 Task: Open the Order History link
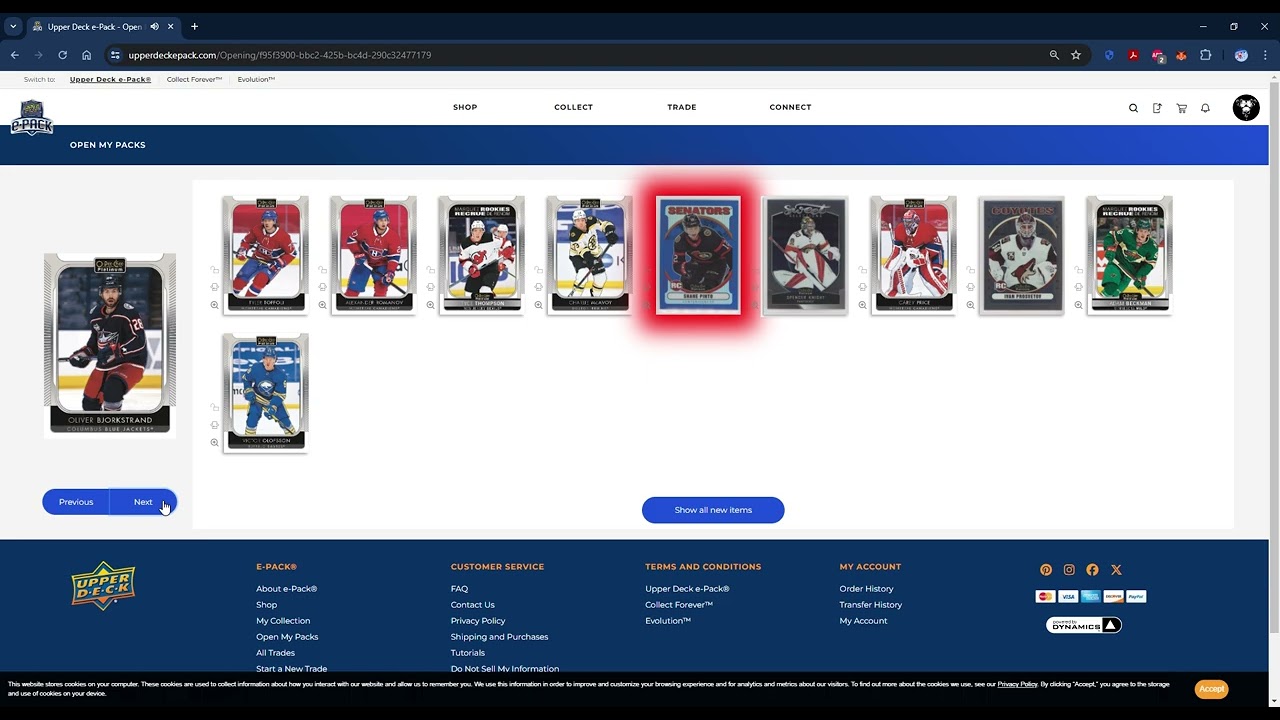[x=866, y=589]
